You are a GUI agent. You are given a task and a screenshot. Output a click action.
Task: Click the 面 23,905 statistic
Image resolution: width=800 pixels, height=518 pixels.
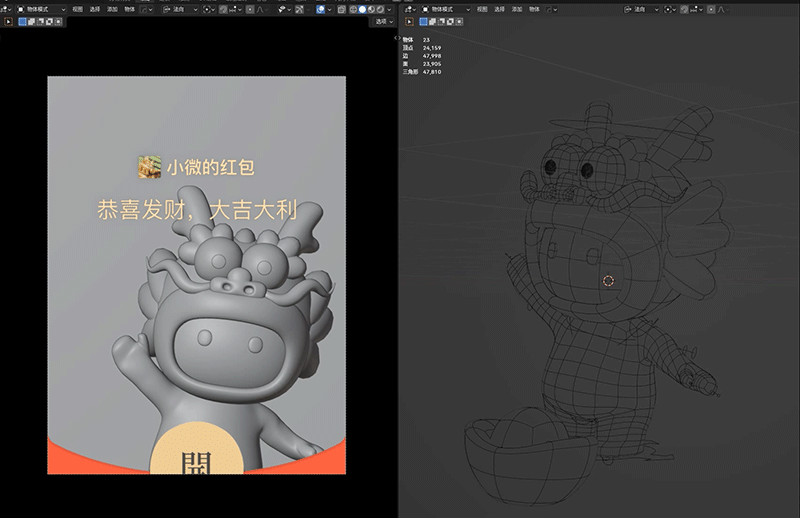click(x=422, y=64)
